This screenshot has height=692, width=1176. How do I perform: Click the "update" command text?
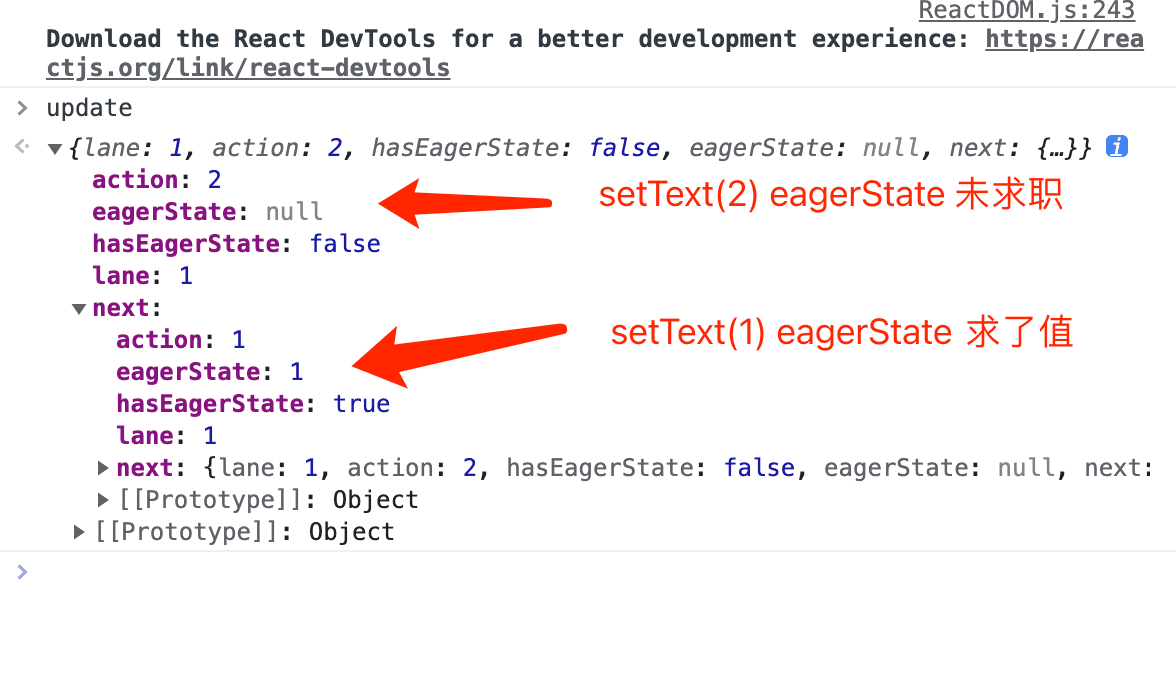click(x=89, y=108)
